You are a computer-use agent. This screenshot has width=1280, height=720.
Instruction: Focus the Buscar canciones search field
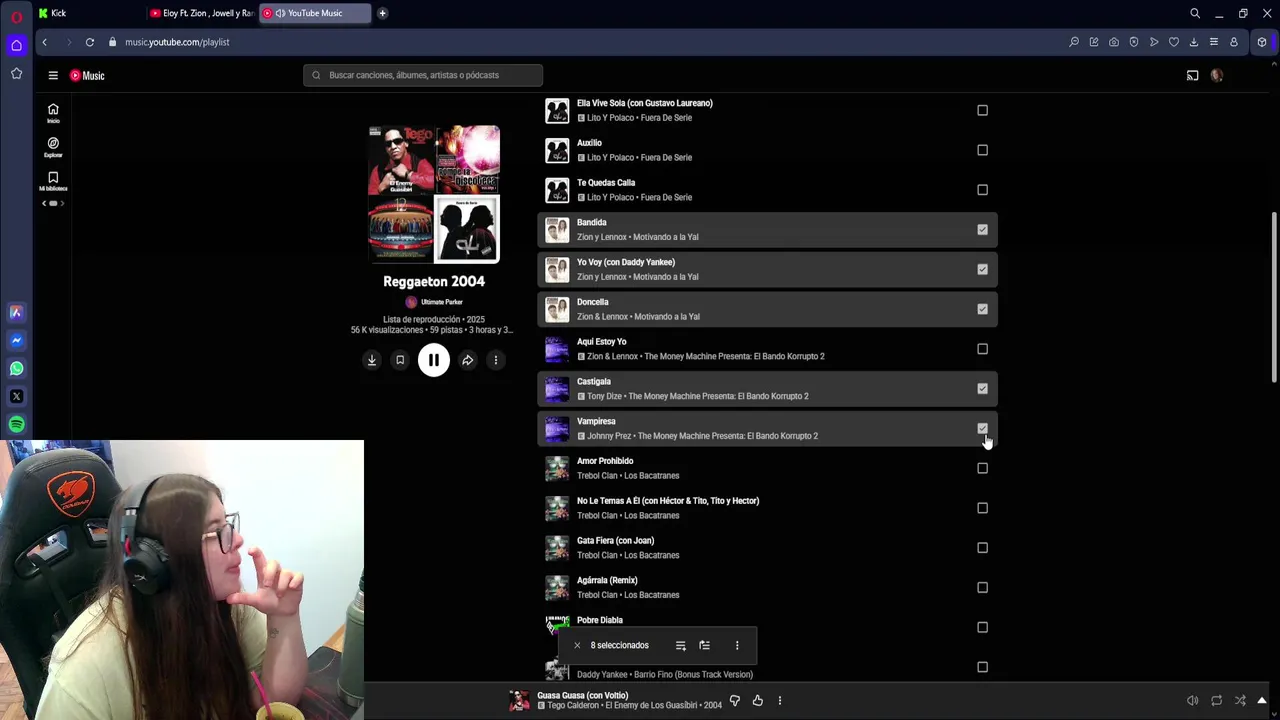click(x=423, y=75)
